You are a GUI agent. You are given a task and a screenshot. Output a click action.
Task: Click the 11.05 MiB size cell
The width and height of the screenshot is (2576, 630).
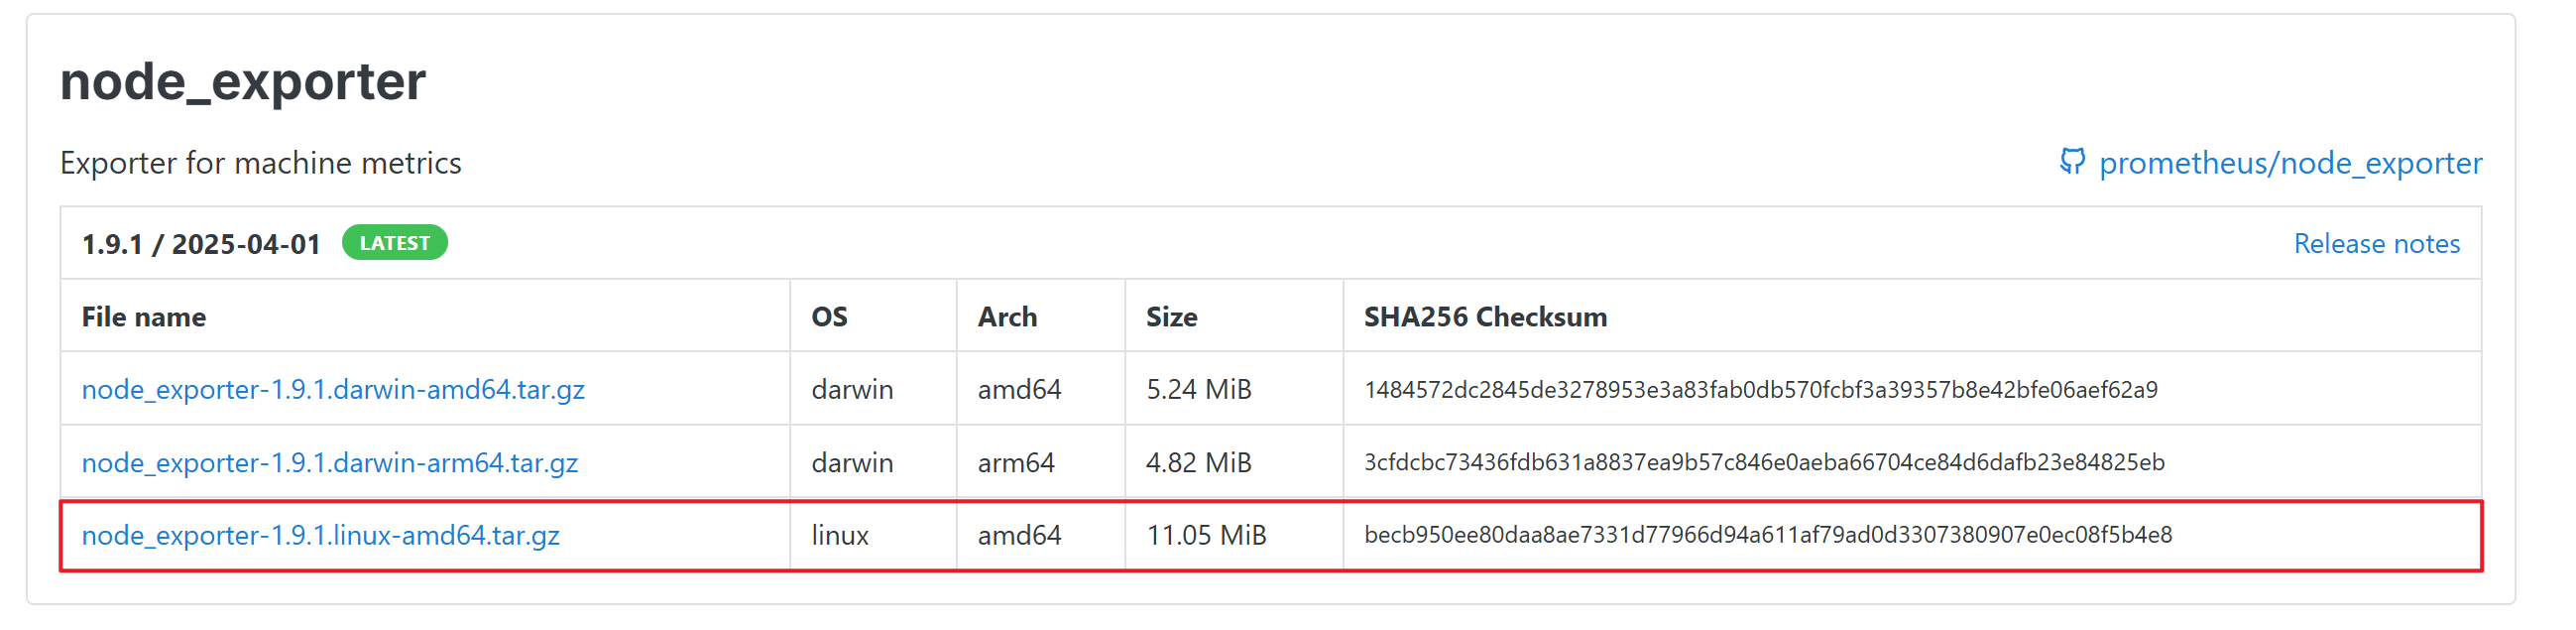coord(1206,535)
